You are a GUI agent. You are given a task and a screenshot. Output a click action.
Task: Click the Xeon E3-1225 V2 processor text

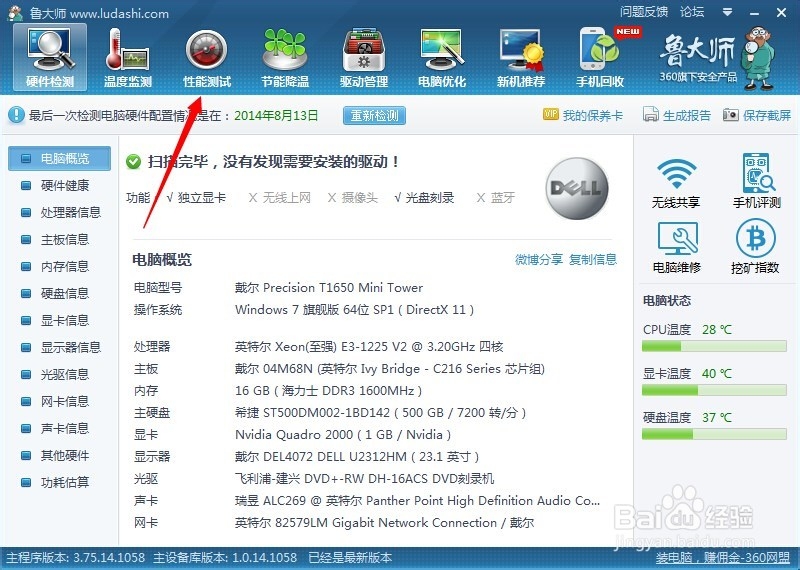pos(369,347)
